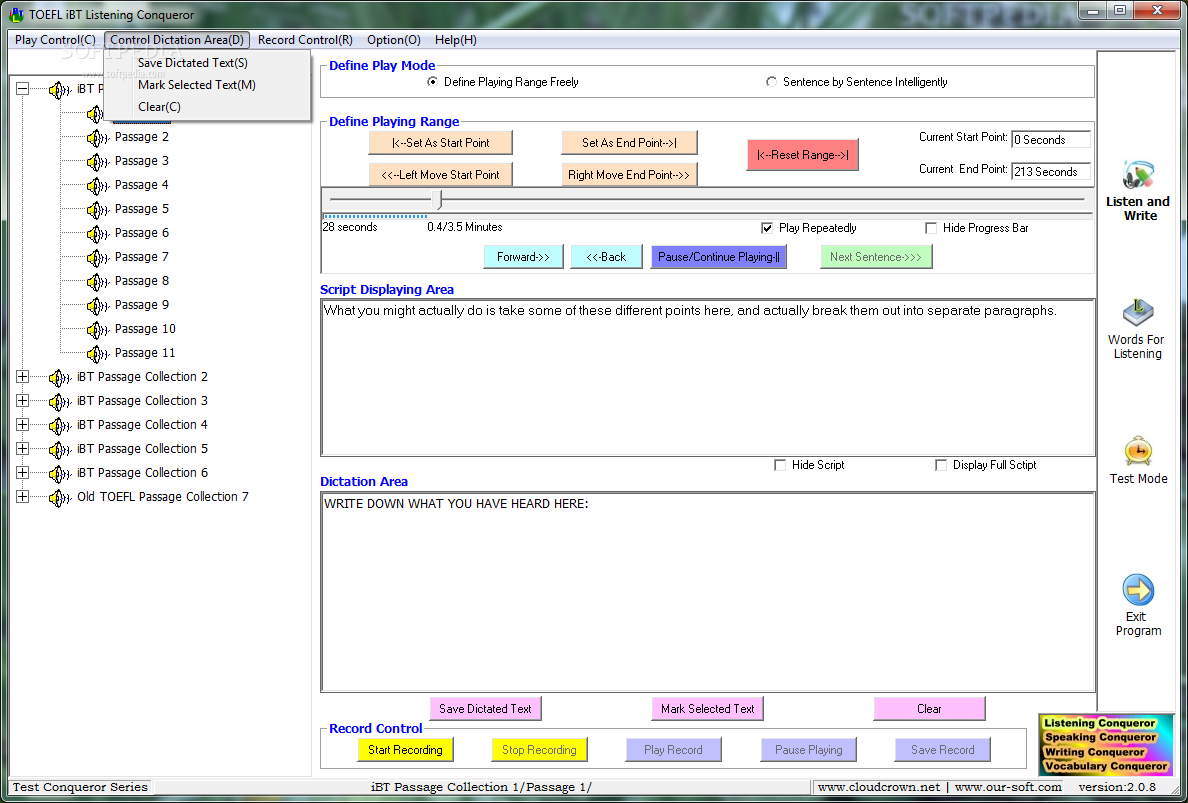Select Passage 5 in the tree
This screenshot has height=803, width=1188.
click(142, 209)
